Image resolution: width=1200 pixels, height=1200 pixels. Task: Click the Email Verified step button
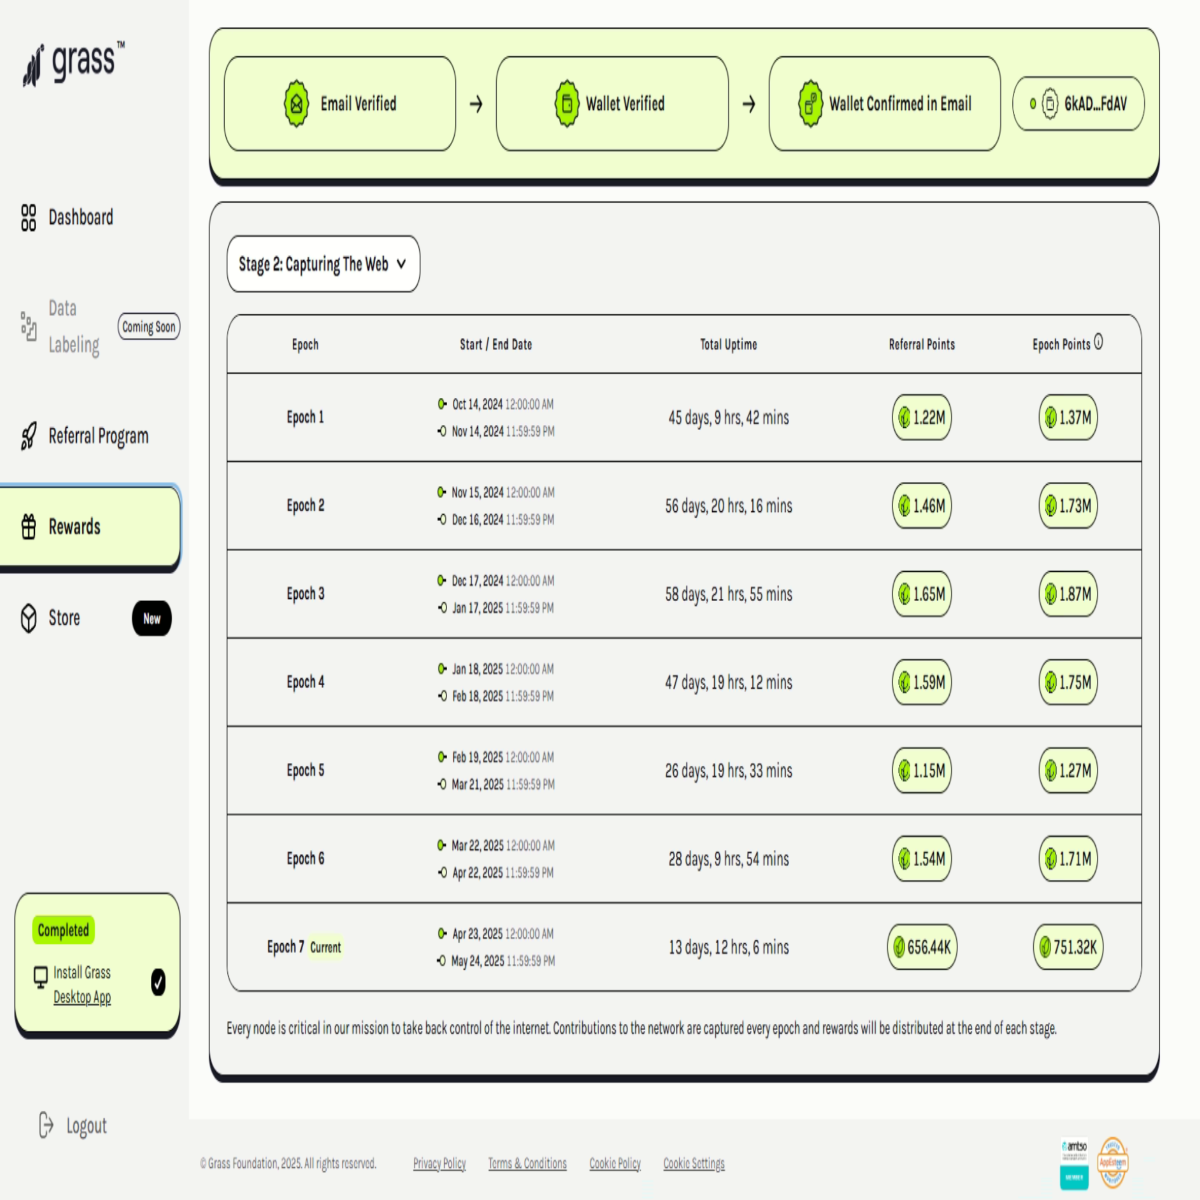pyautogui.click(x=340, y=104)
